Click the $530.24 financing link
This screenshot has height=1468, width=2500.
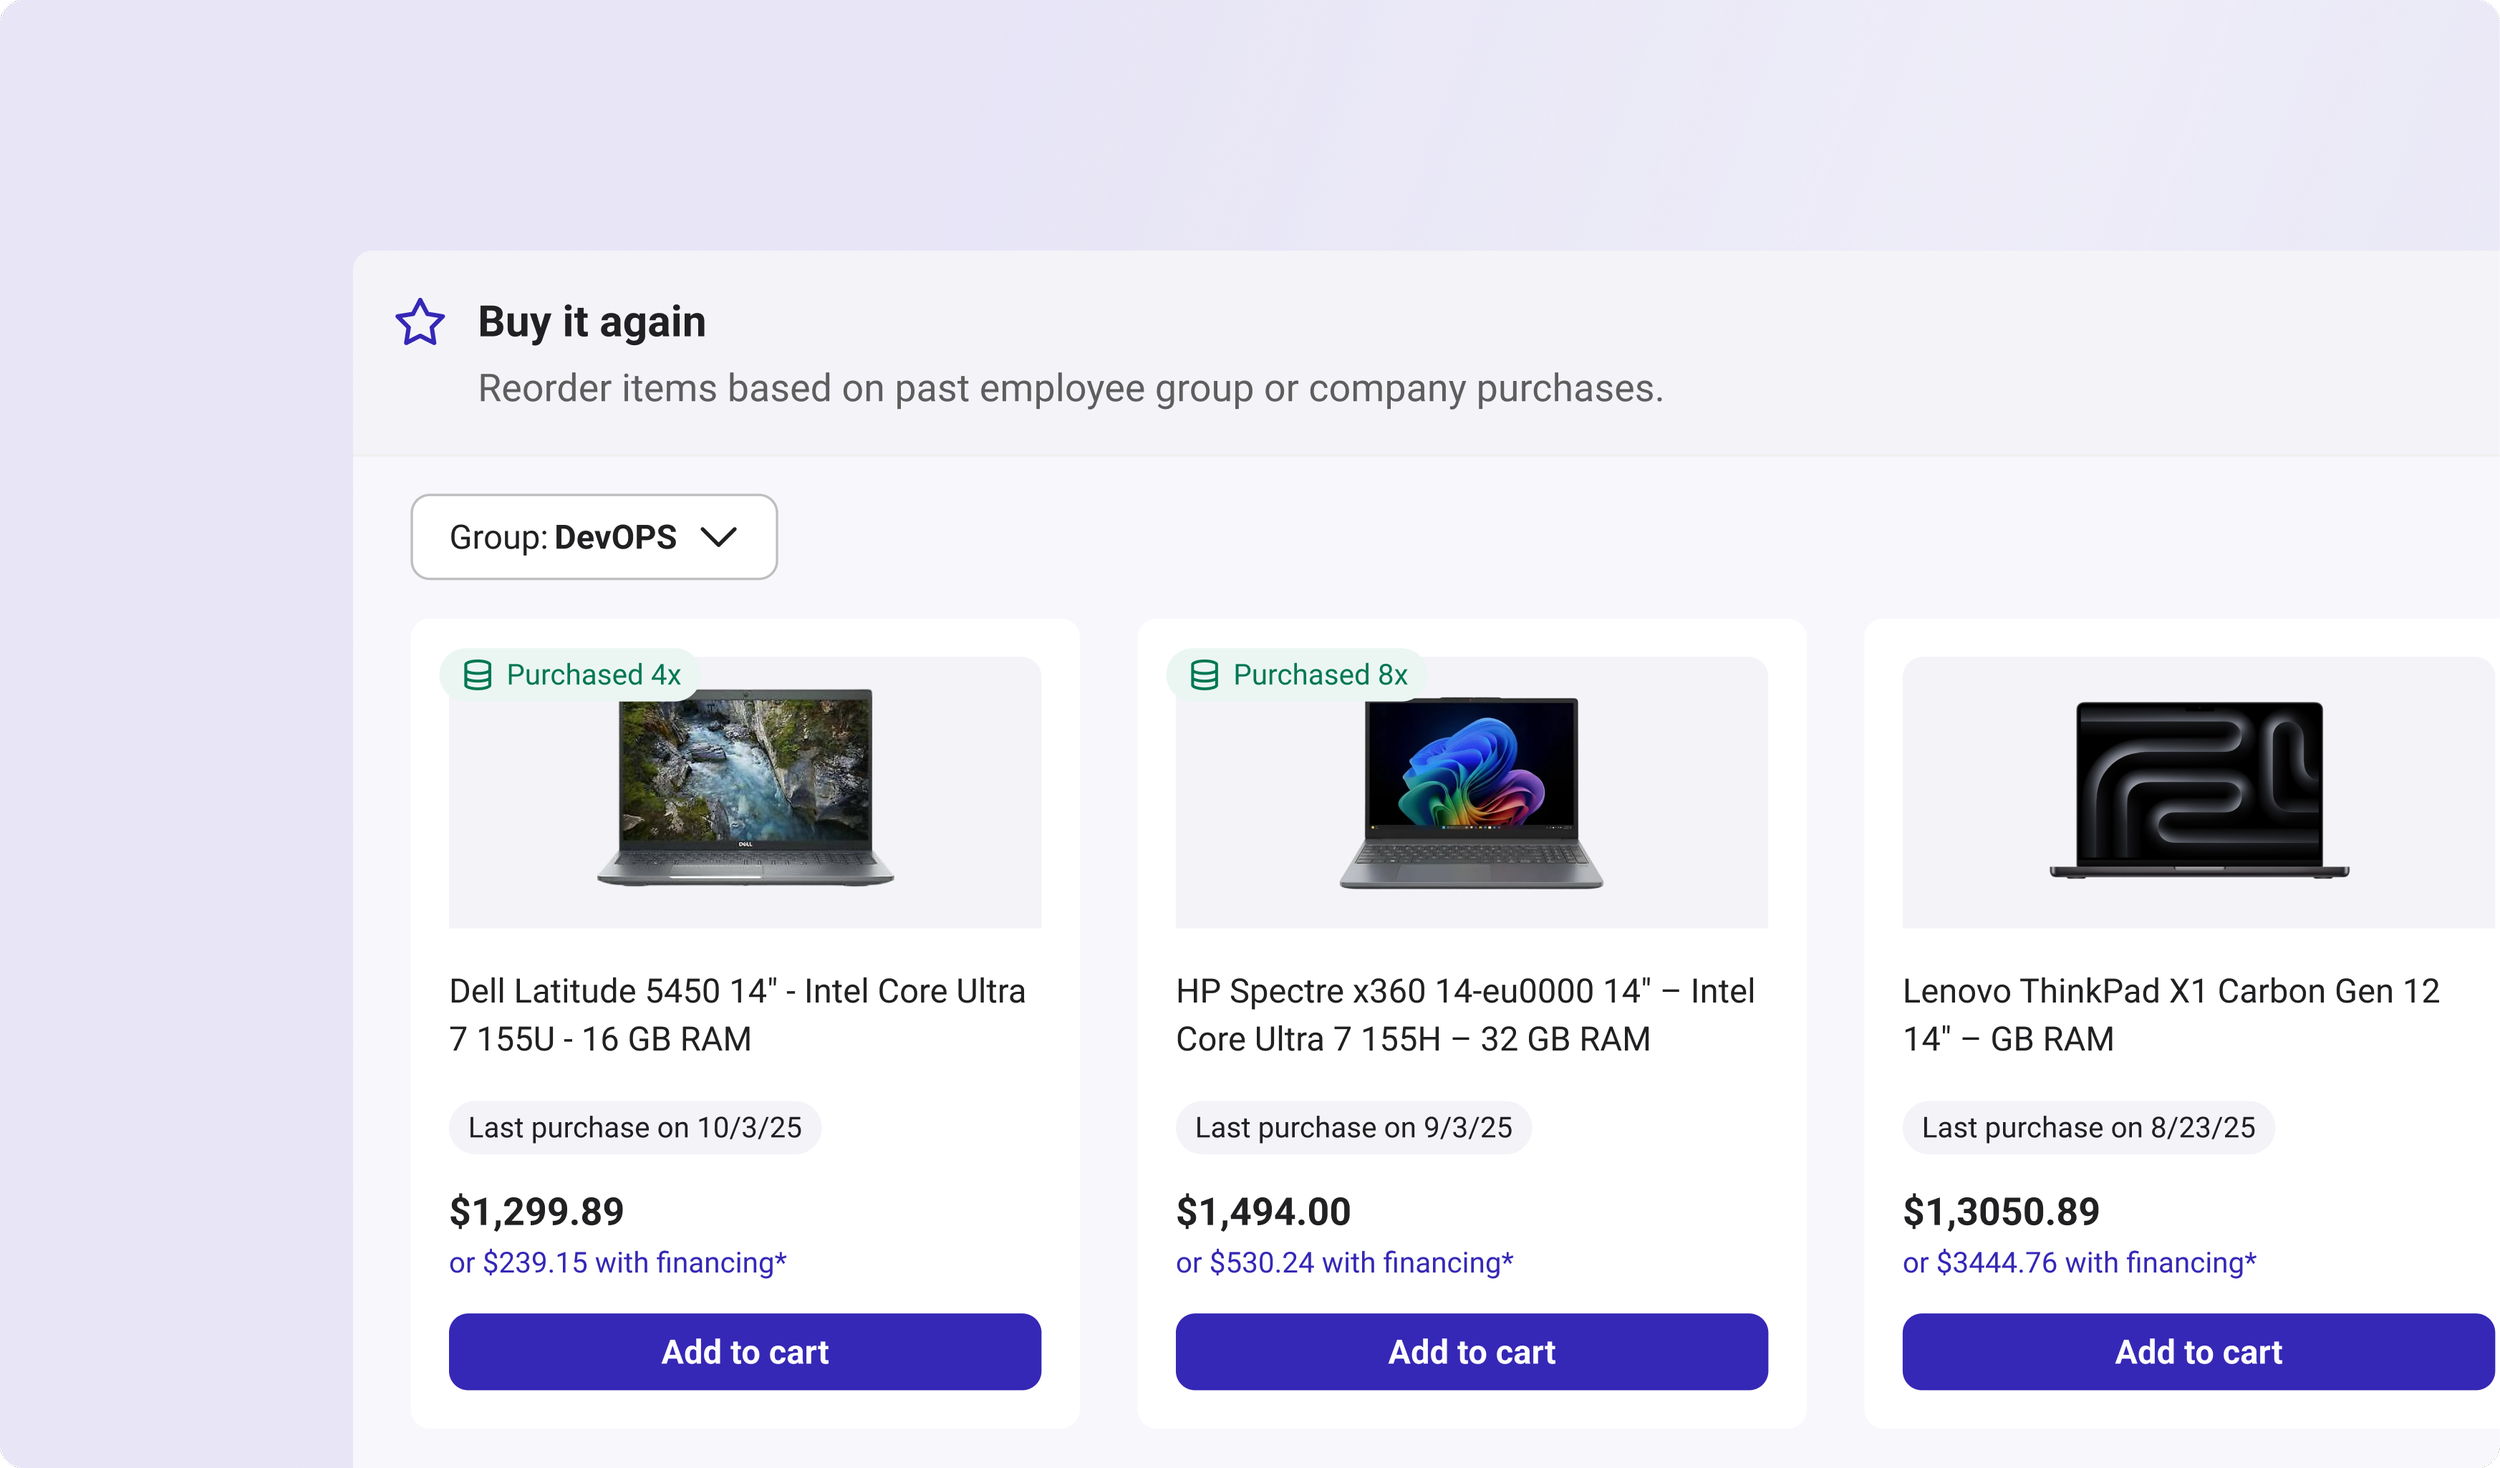coord(1344,1263)
